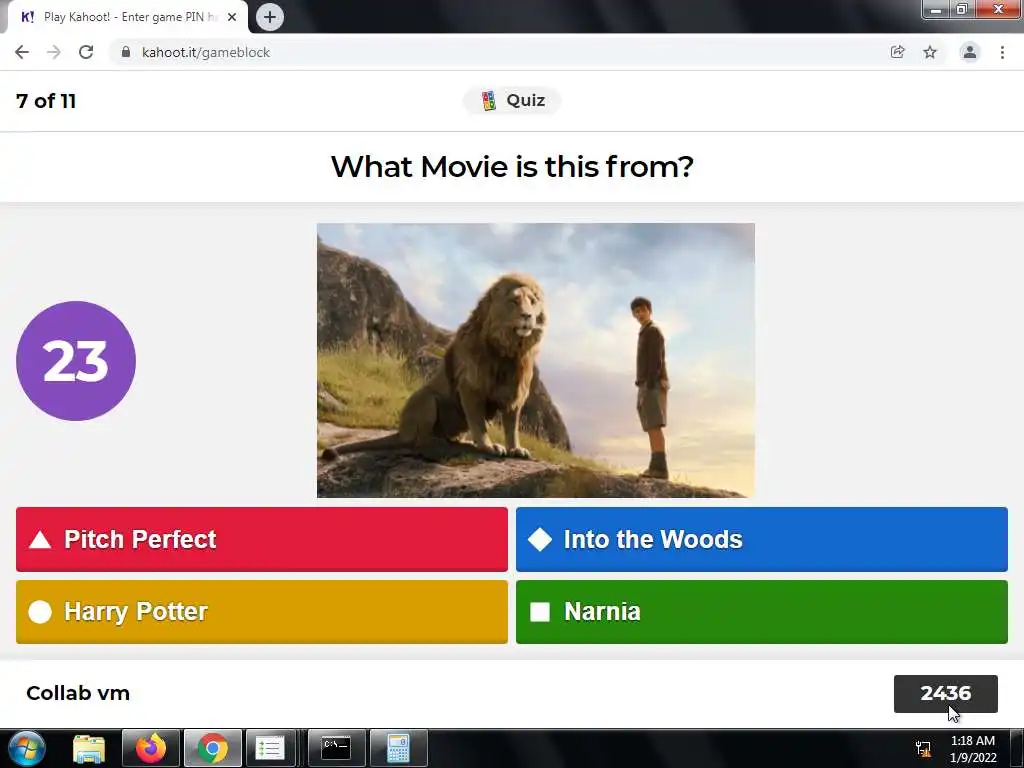The height and width of the screenshot is (768, 1024).
Task: Choose the yellow Harry Potter answer
Action: [x=262, y=612]
